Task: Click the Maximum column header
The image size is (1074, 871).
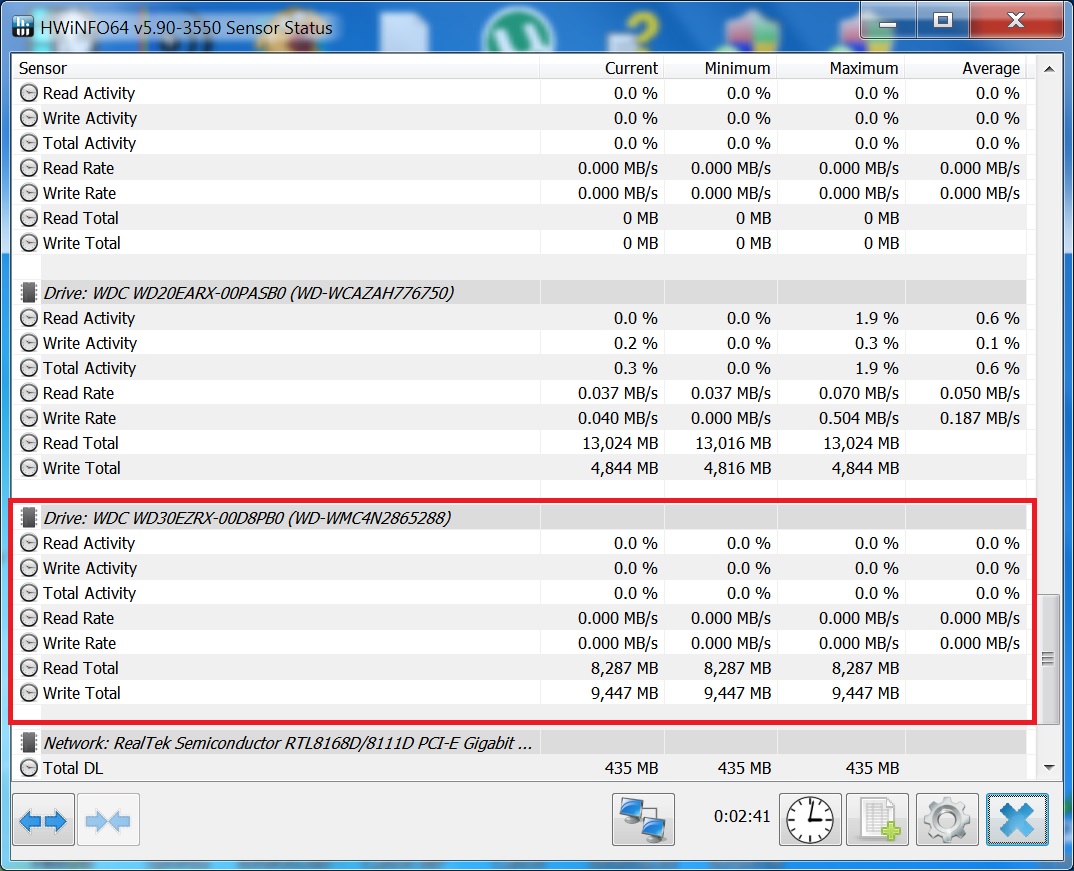Action: (x=840, y=68)
